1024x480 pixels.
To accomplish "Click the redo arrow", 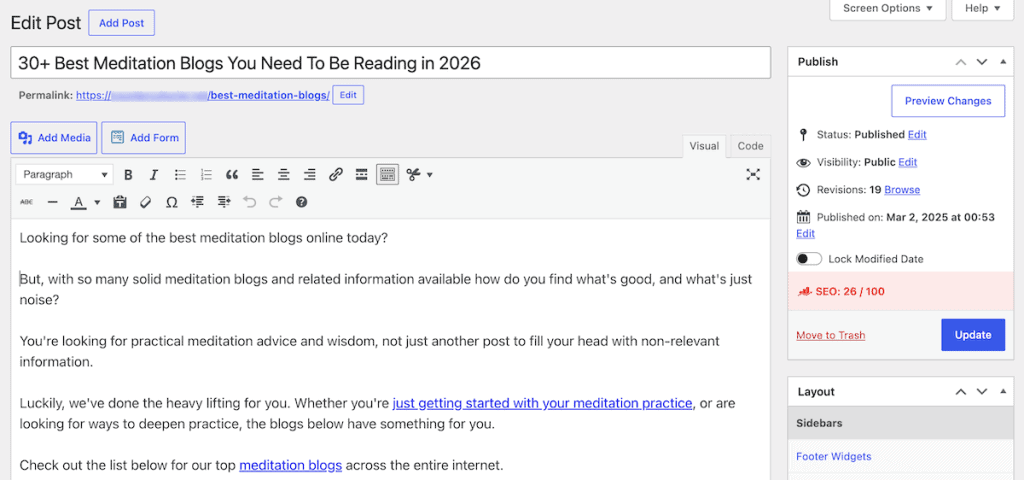I will tap(276, 202).
